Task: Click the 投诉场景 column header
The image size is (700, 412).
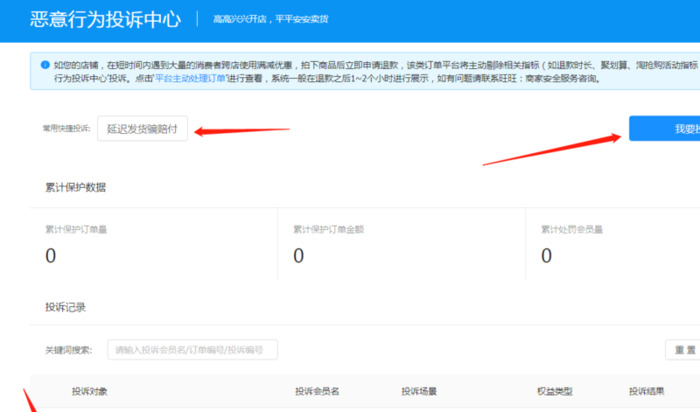Action: pyautogui.click(x=419, y=391)
